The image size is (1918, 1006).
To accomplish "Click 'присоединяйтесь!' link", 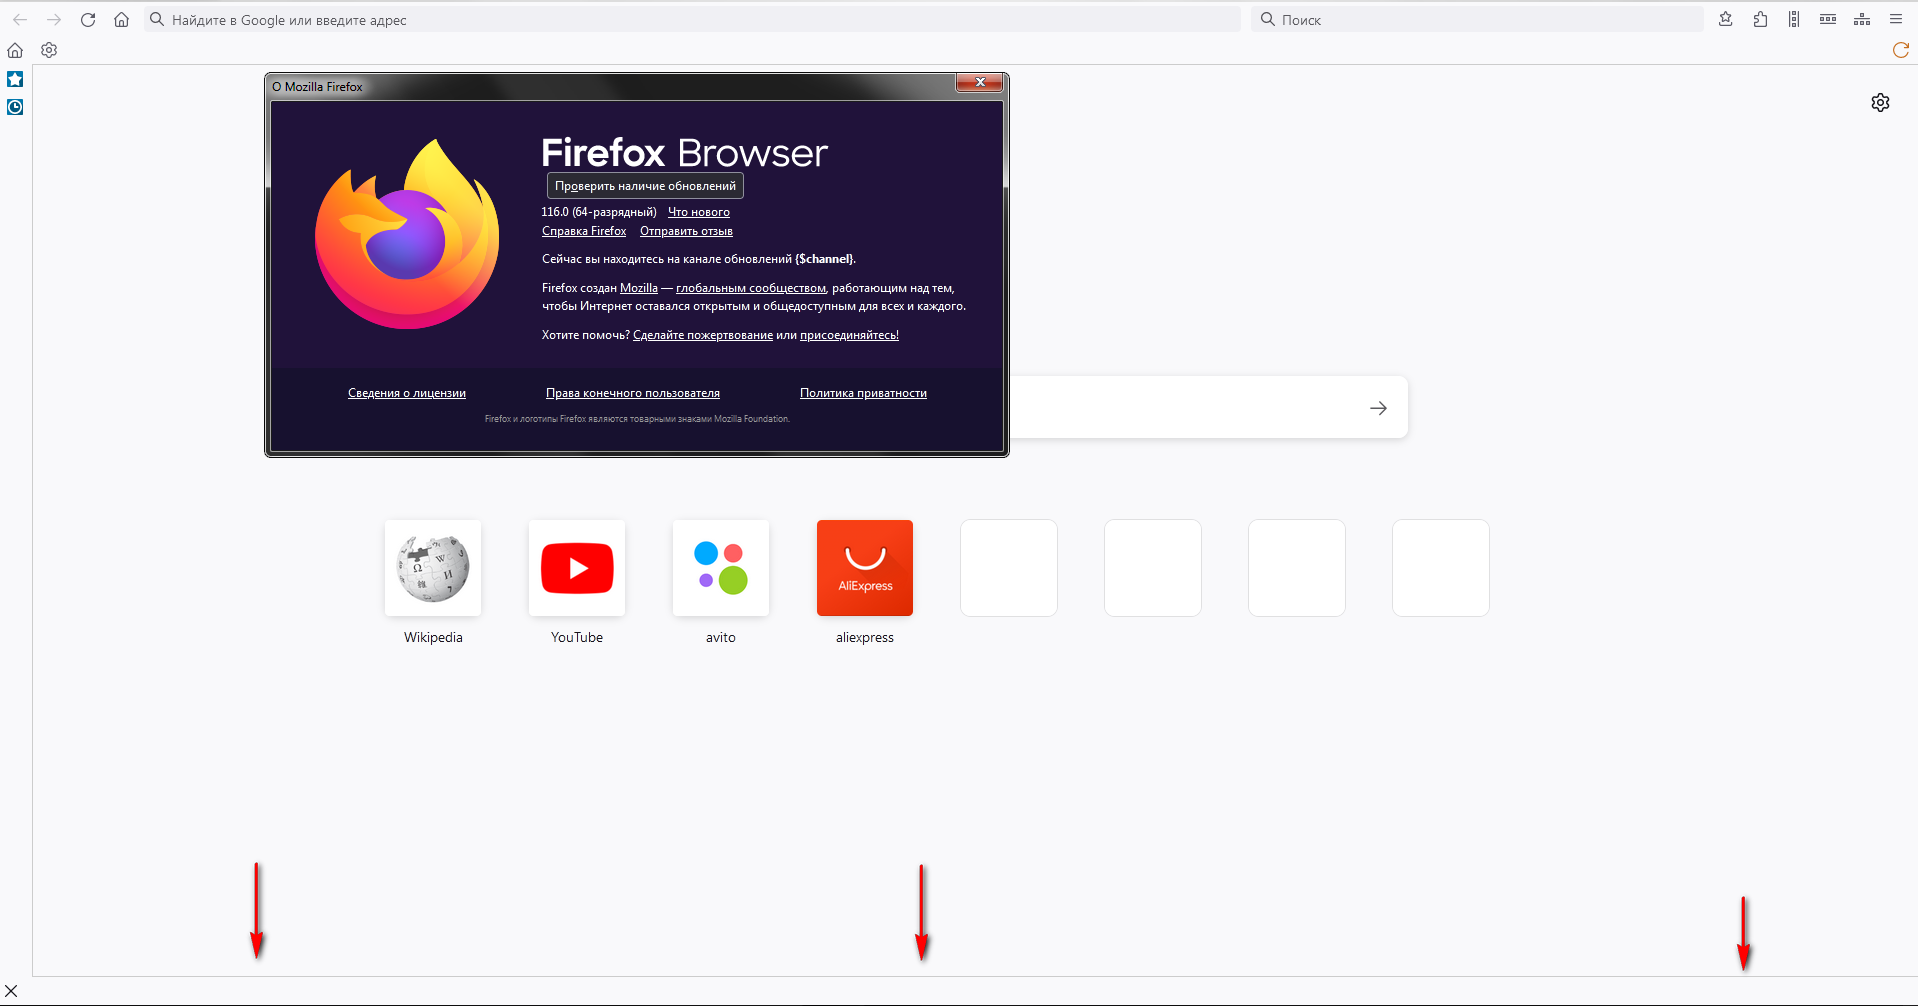I will click(849, 335).
